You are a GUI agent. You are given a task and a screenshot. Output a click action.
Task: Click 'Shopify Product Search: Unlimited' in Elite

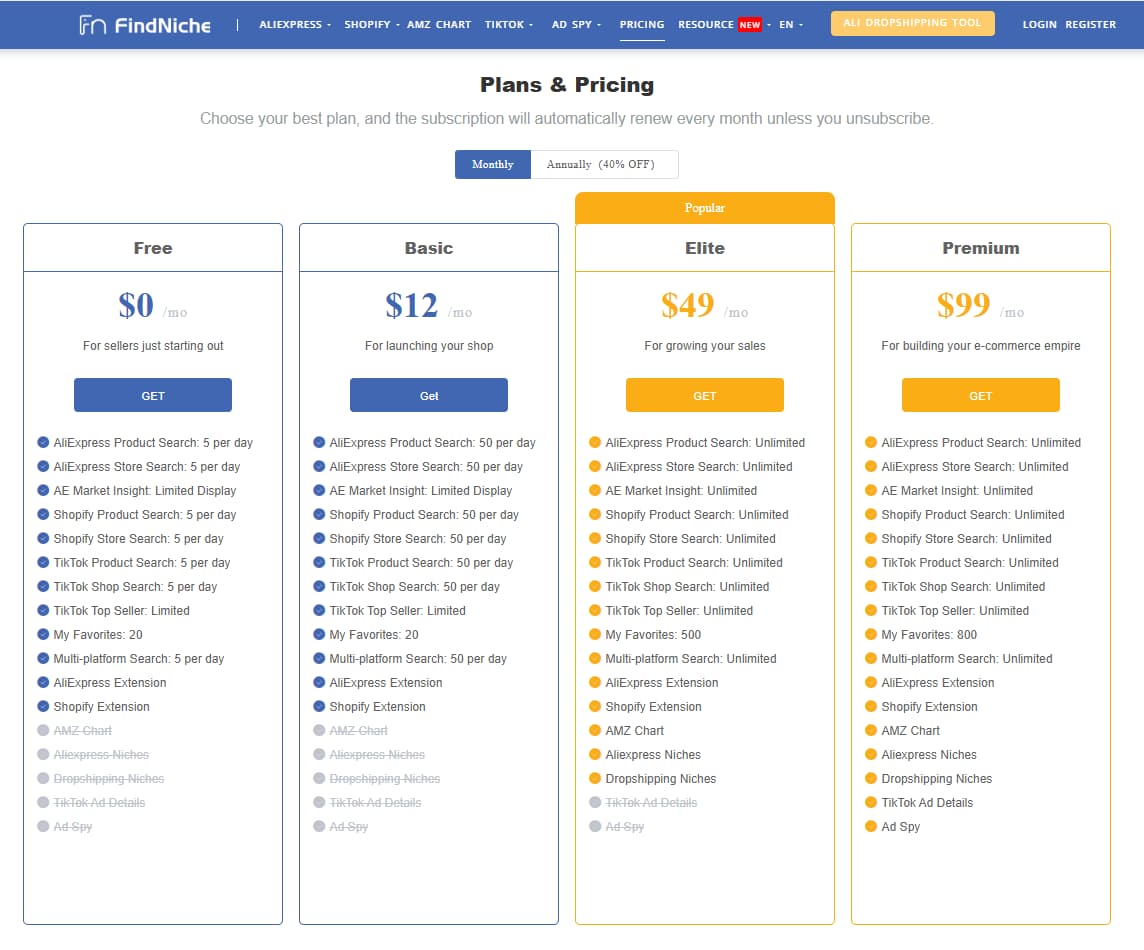click(697, 514)
